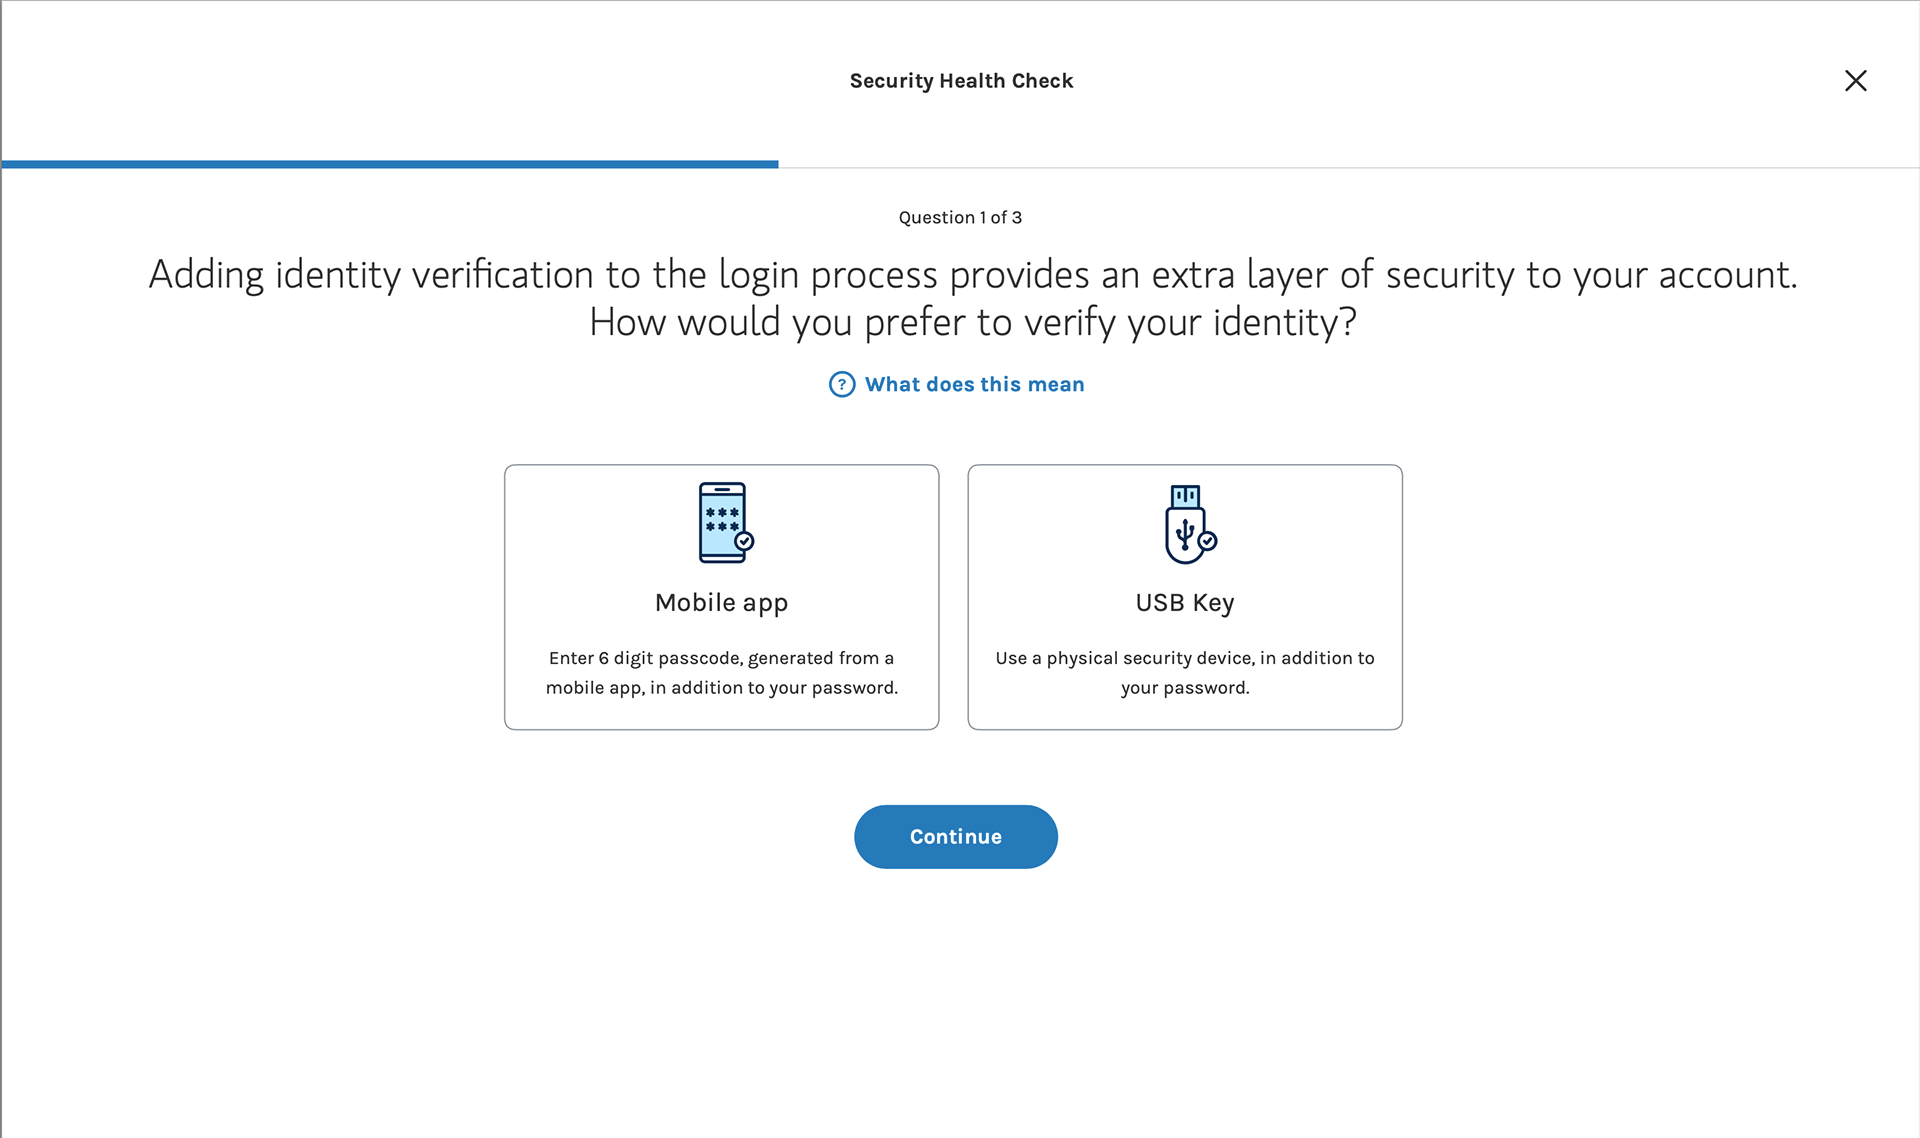
Task: Click the physical security device description
Action: pos(1185,673)
